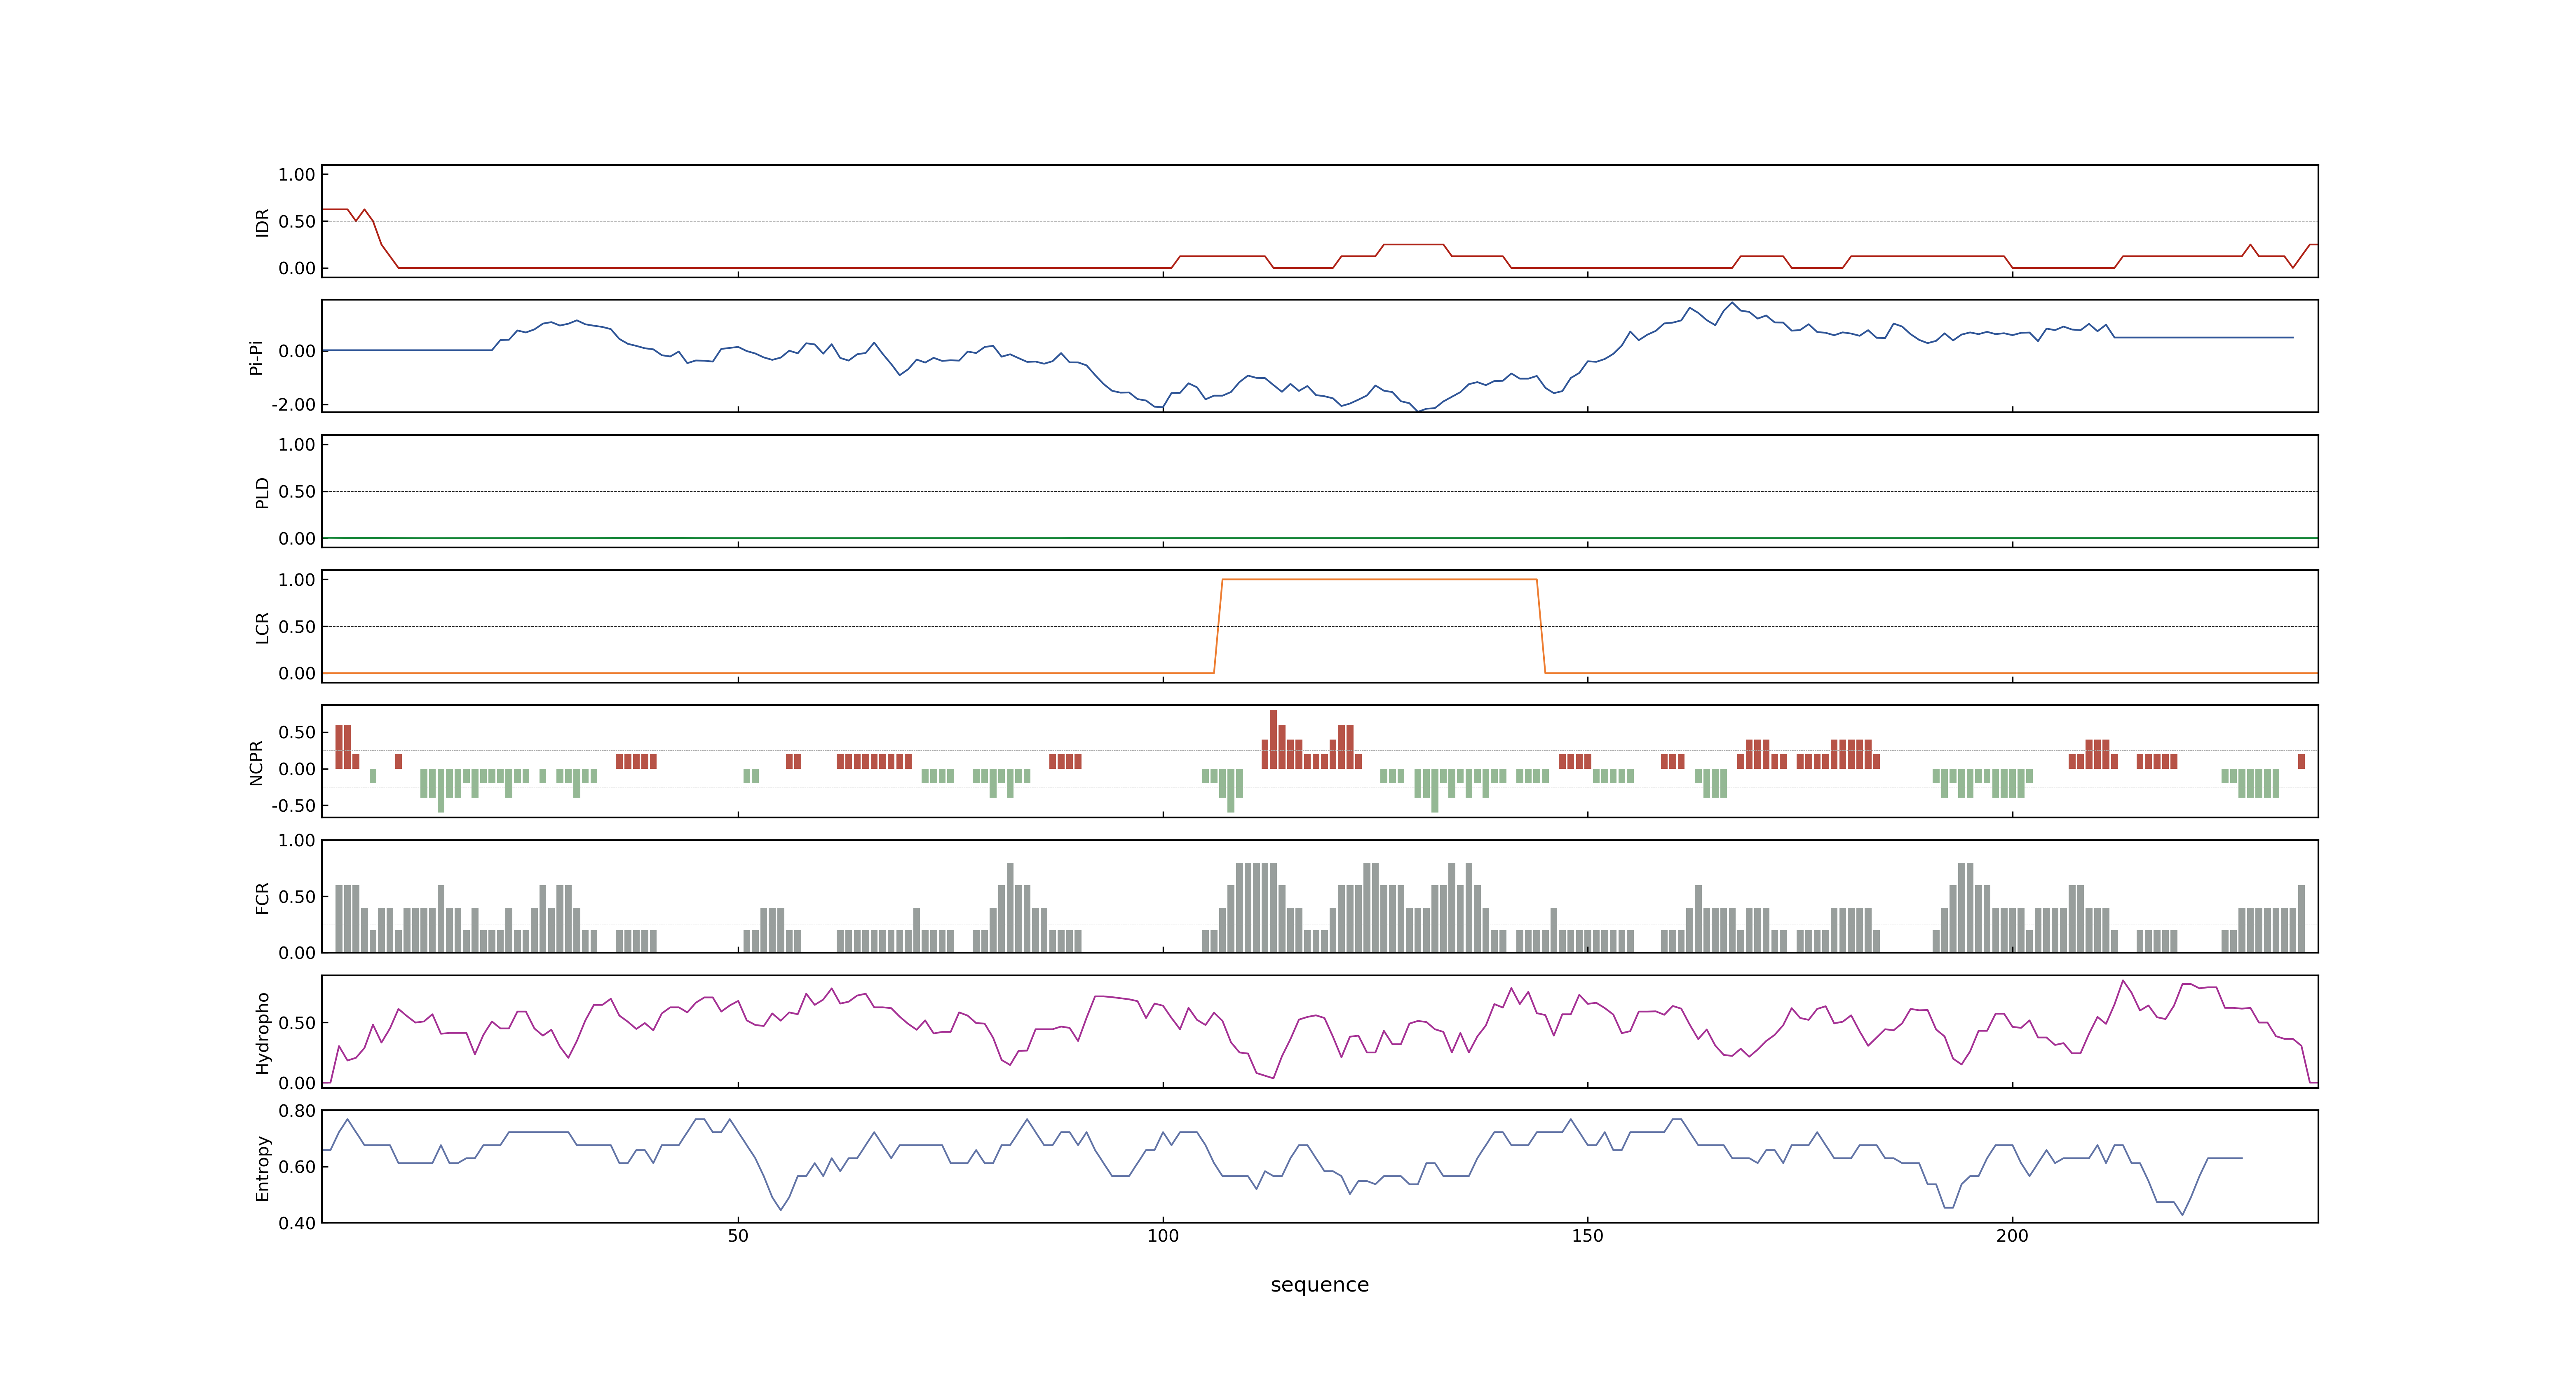Image resolution: width=2576 pixels, height=1374 pixels.
Task: Click the 1.00 tick on PLD axis
Action: point(297,445)
